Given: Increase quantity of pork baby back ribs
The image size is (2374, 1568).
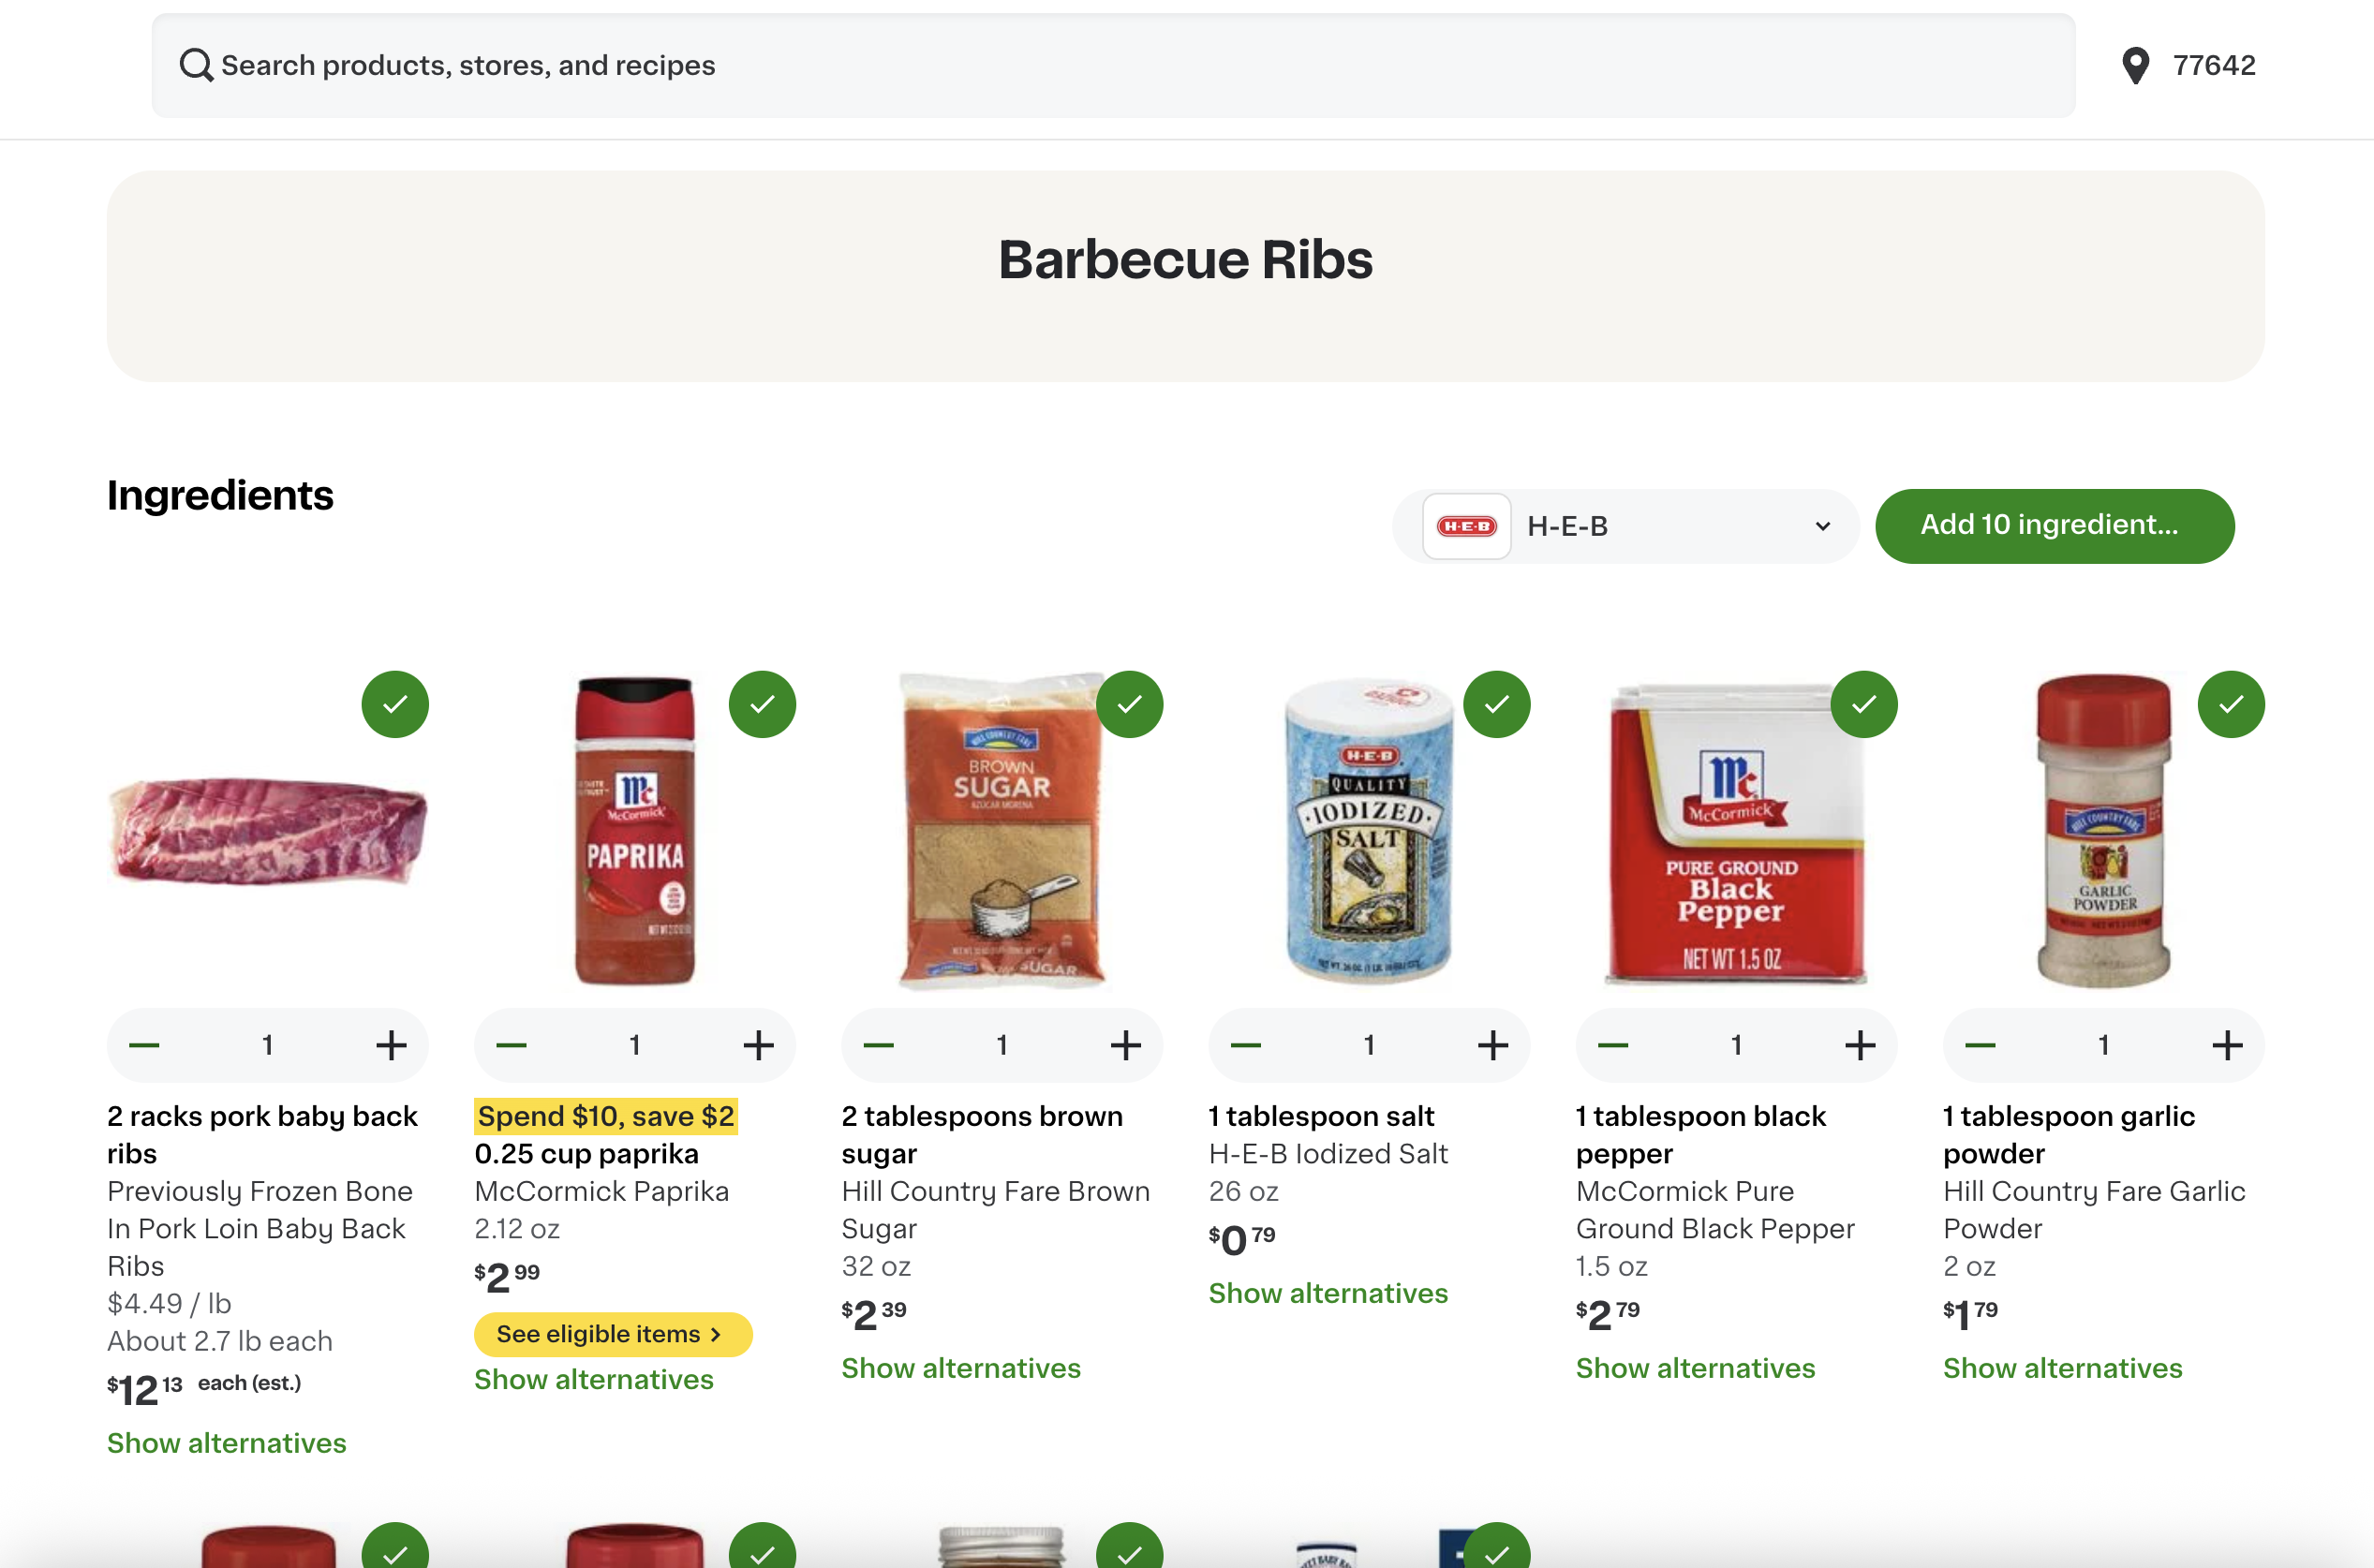Looking at the screenshot, I should [x=391, y=1045].
